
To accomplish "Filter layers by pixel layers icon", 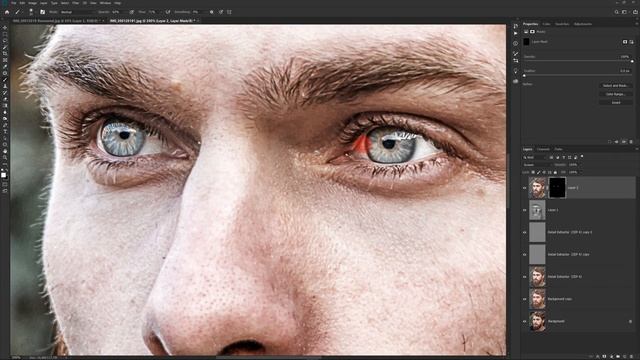I will [x=551, y=157].
